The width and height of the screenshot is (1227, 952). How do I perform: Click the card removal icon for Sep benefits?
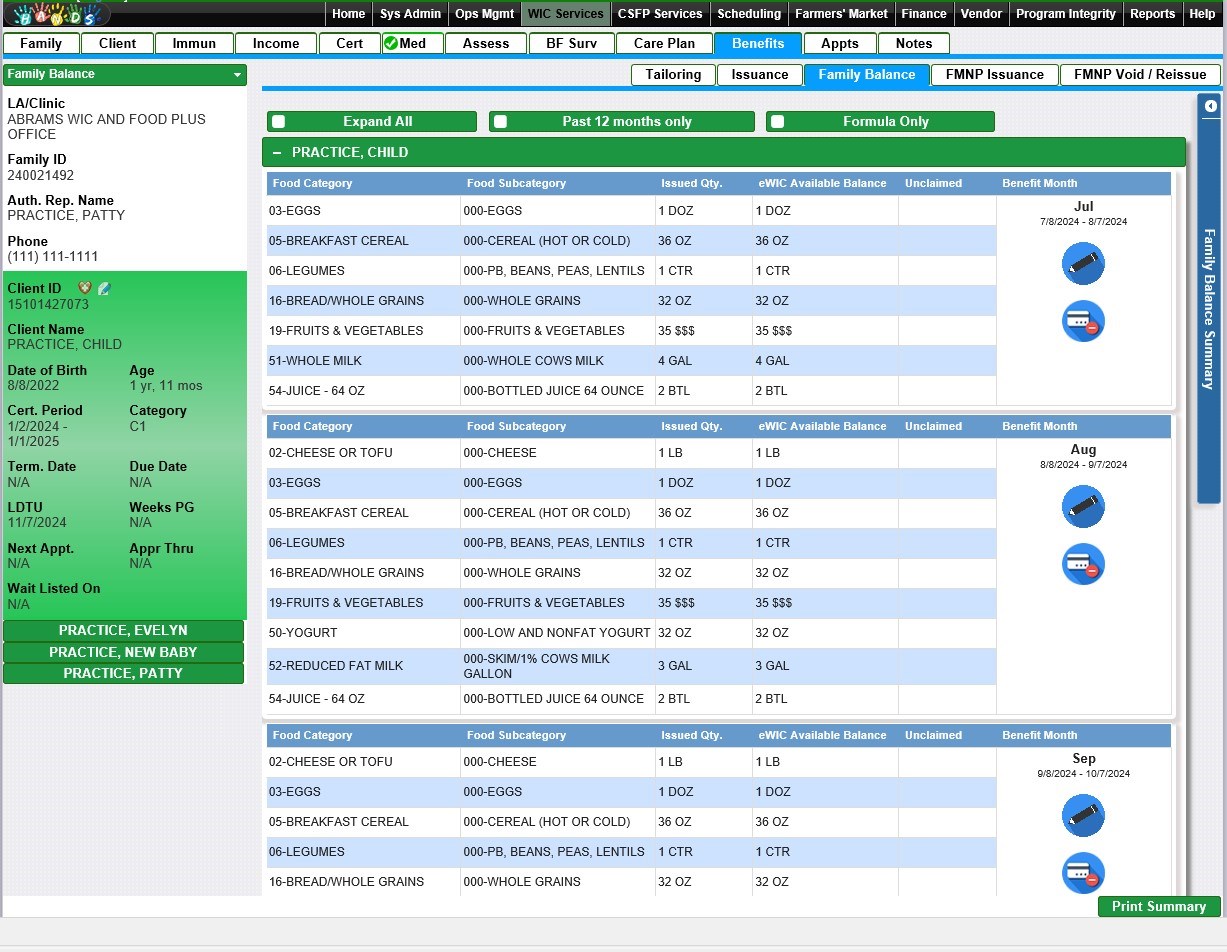[x=1083, y=873]
